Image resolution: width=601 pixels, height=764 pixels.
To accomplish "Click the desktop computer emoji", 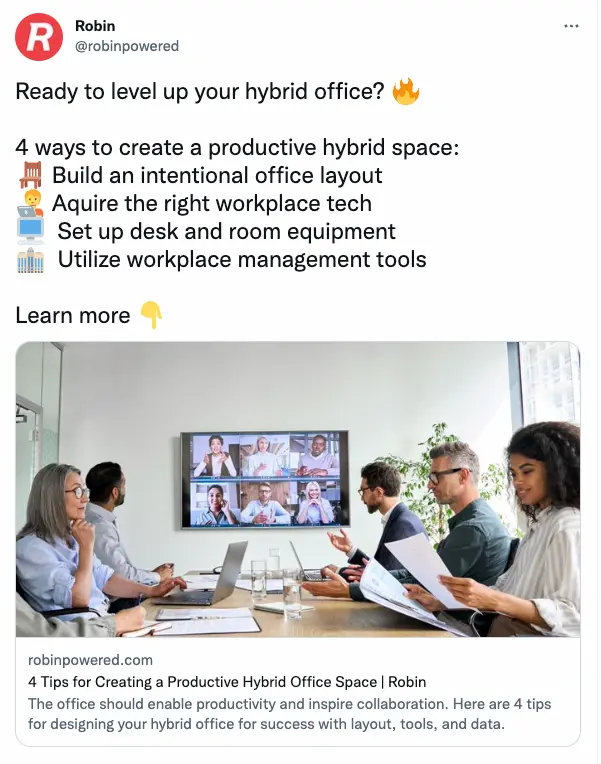I will 30,231.
